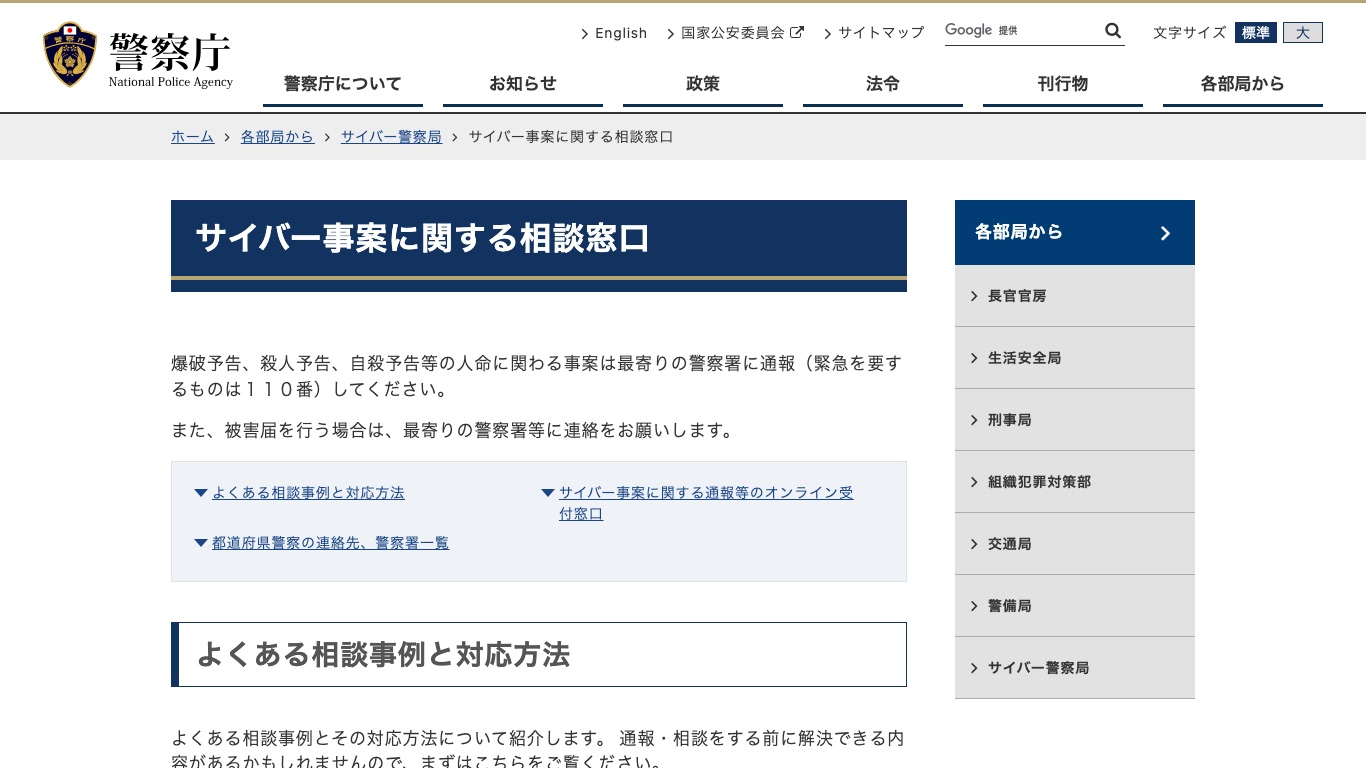The width and height of the screenshot is (1366, 768).
Task: Click the National Police Agency emblem logo
Action: tap(70, 55)
